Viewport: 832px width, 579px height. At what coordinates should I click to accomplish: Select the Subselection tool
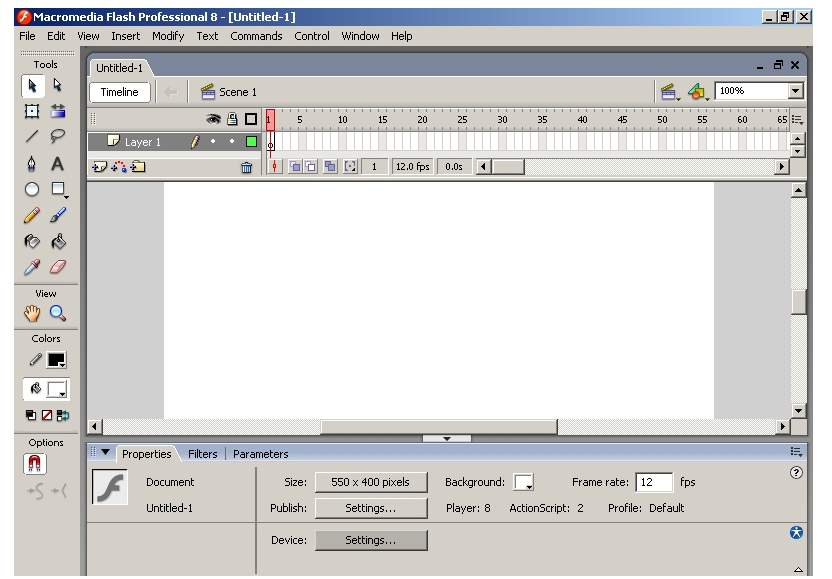click(x=57, y=86)
